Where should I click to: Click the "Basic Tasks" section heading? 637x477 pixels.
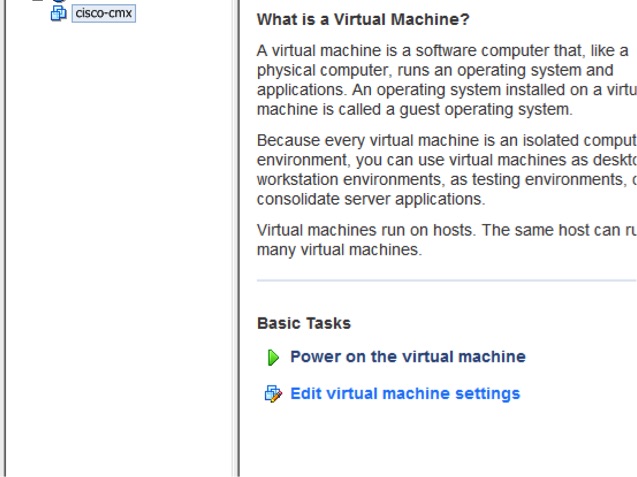(x=304, y=323)
